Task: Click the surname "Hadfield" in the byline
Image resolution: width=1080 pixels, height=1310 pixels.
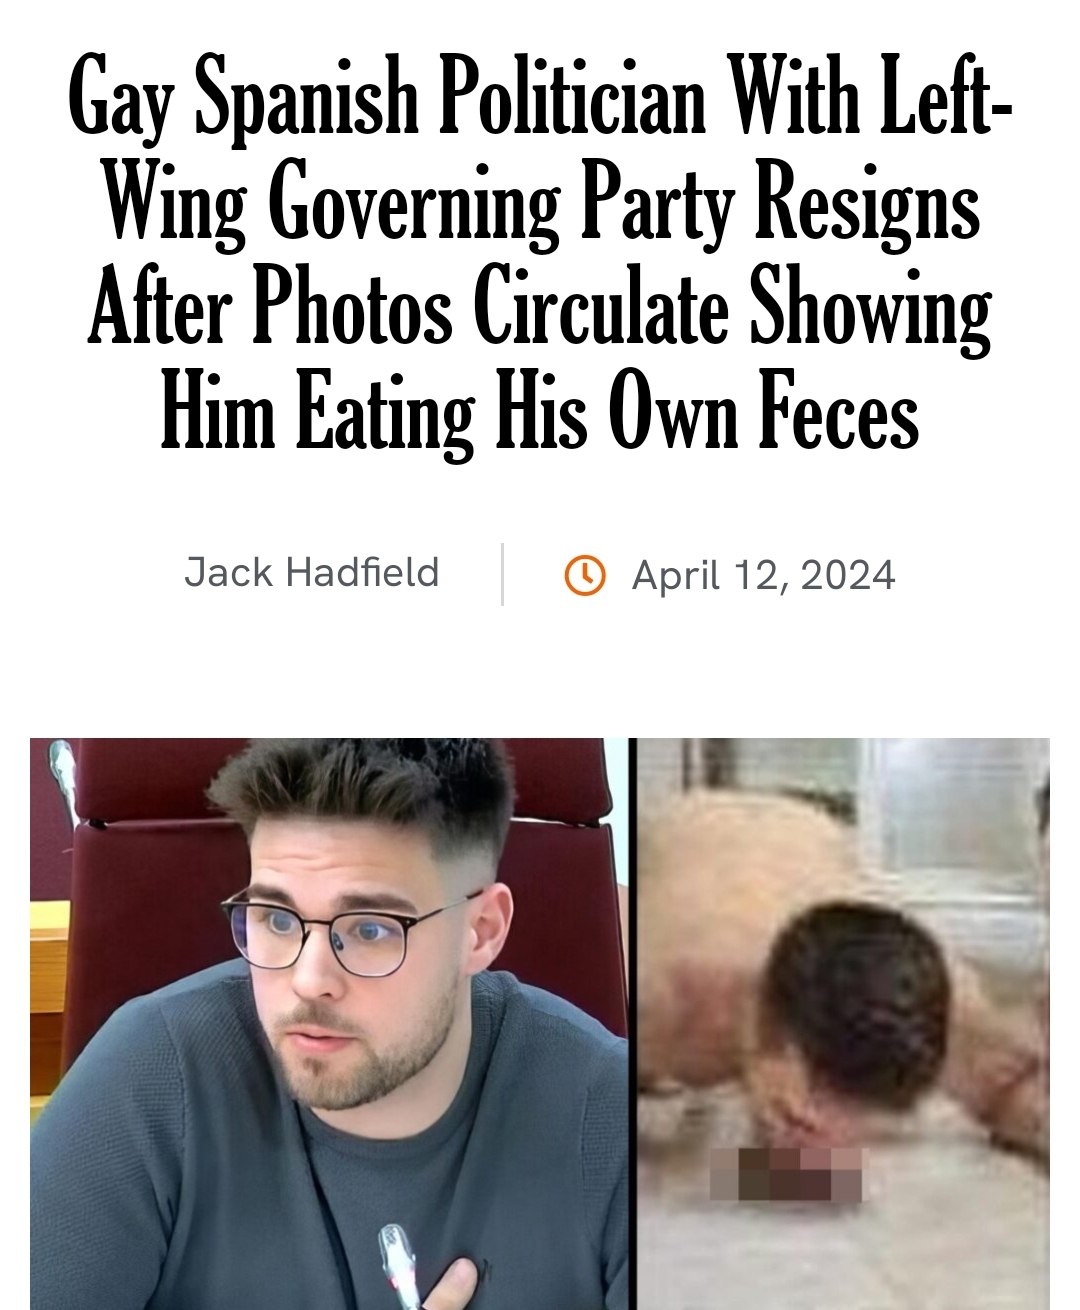Action: coord(362,573)
